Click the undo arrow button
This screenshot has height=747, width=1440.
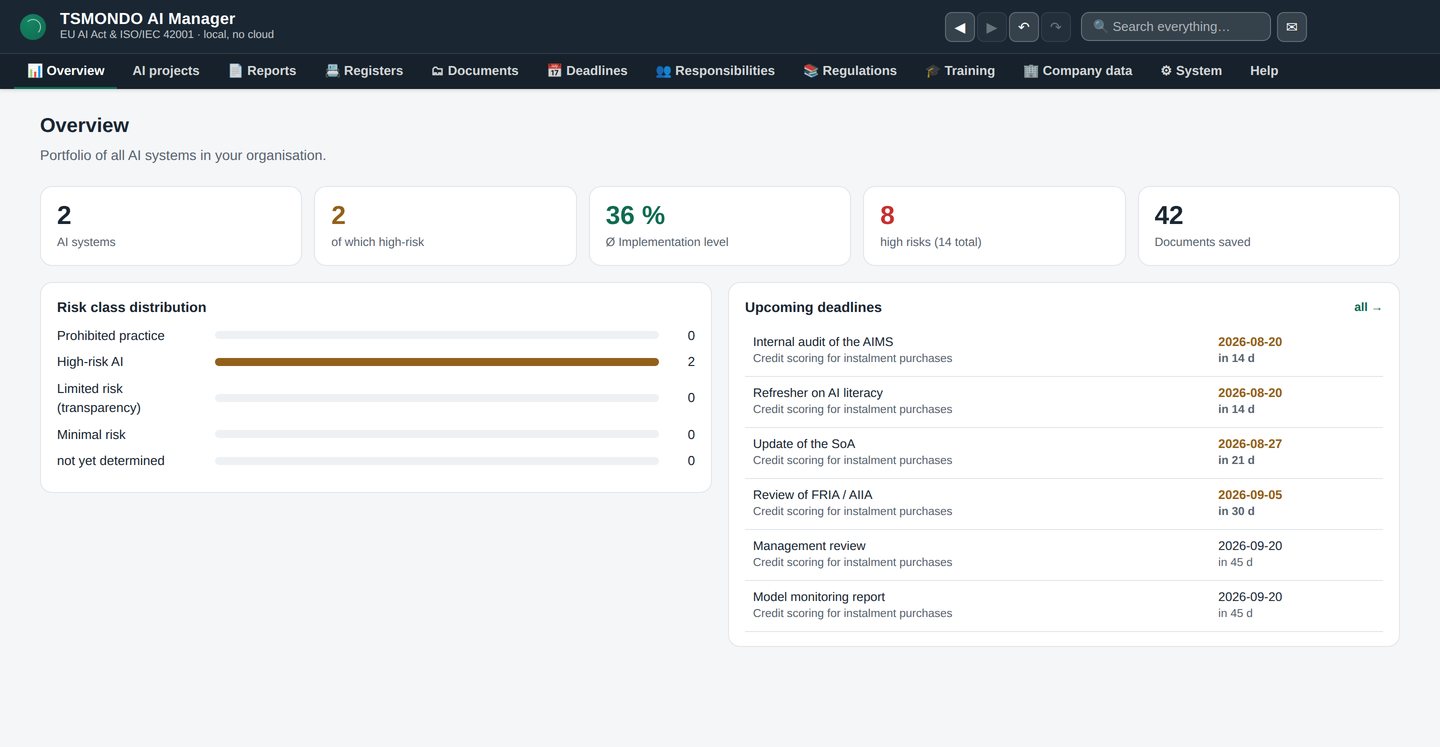coord(1024,27)
